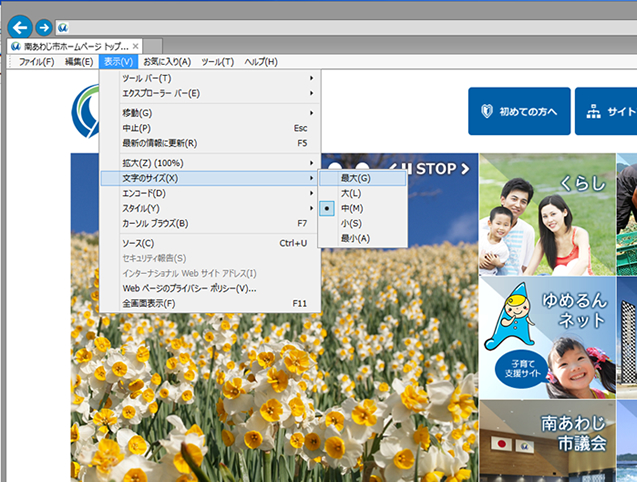Expand エンコード(D) submenu
Viewport: 637px width, 482px height.
210,193
